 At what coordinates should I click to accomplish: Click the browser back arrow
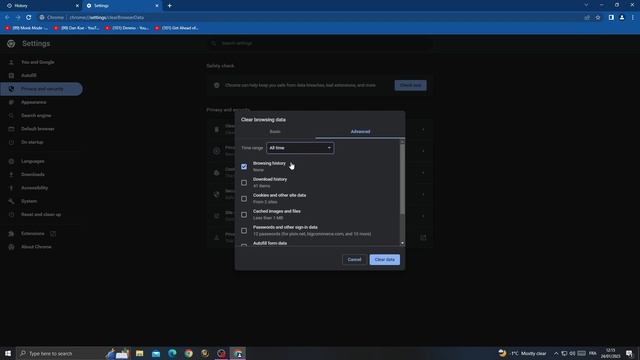[x=7, y=18]
